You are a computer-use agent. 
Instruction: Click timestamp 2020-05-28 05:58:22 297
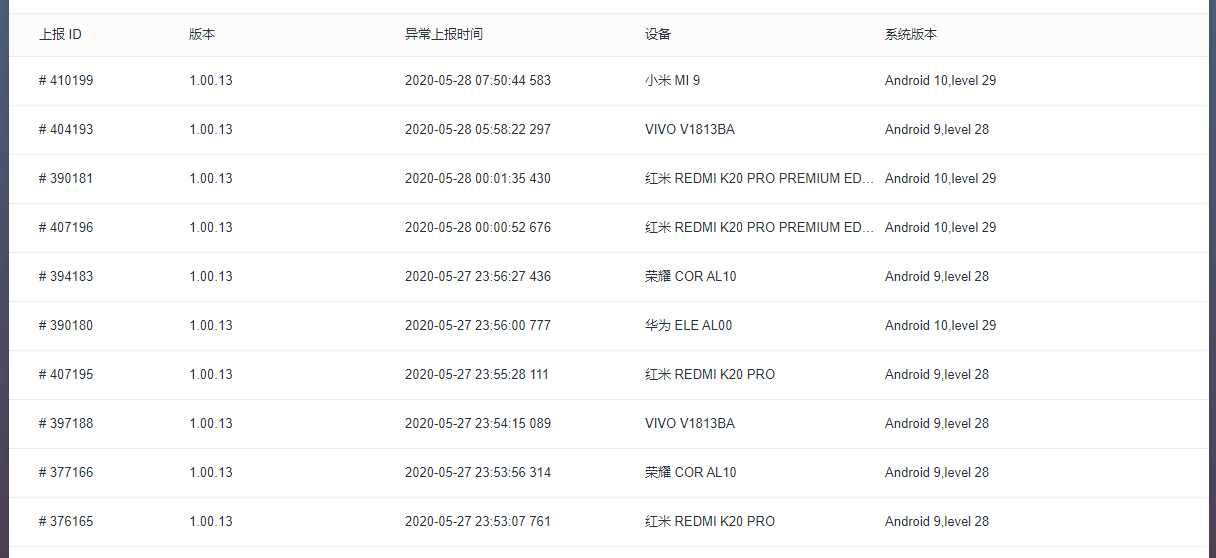coord(478,129)
